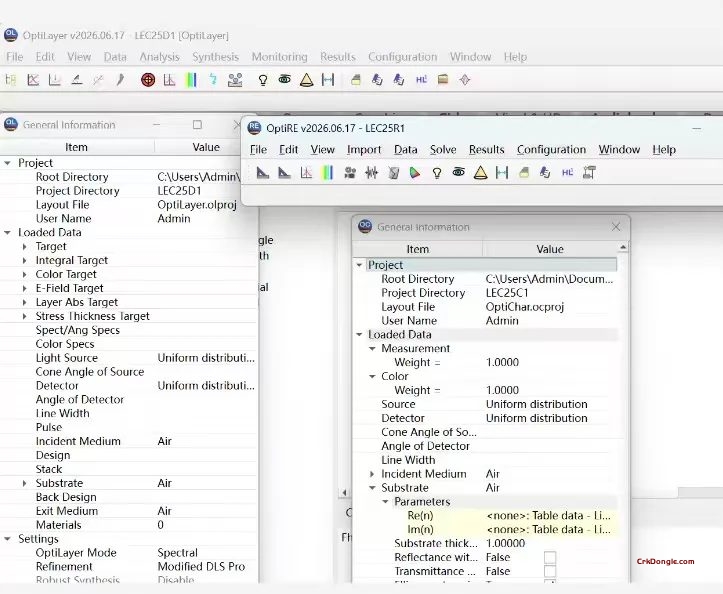Collapse Color node in OptiRE panel
This screenshot has height=594, width=723.
click(x=372, y=376)
